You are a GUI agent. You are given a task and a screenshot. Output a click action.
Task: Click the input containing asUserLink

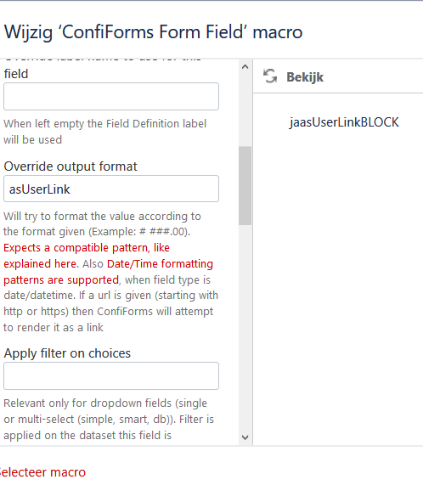click(111, 189)
